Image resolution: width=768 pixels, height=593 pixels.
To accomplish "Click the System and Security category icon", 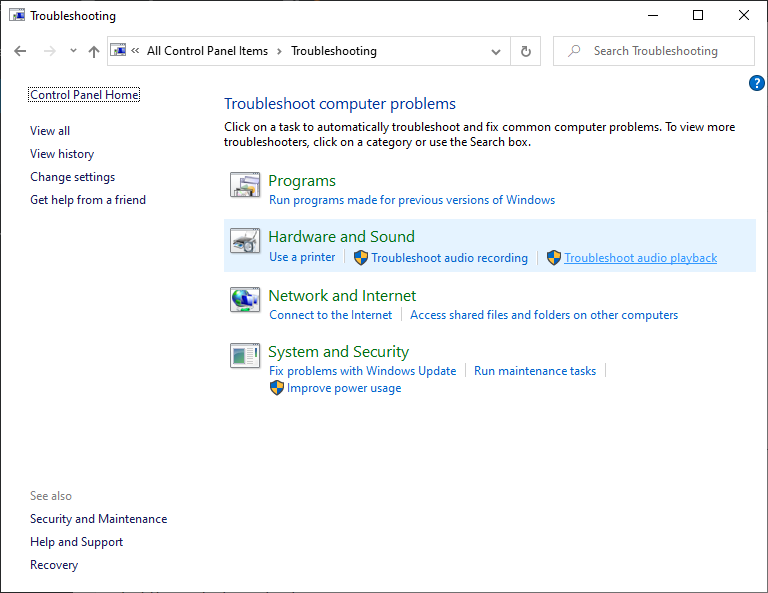I will point(245,356).
